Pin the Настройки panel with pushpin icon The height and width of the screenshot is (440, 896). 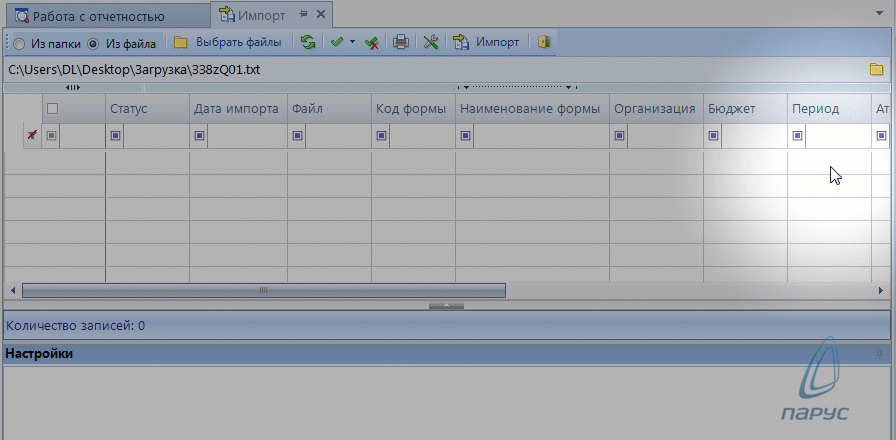pos(880,354)
